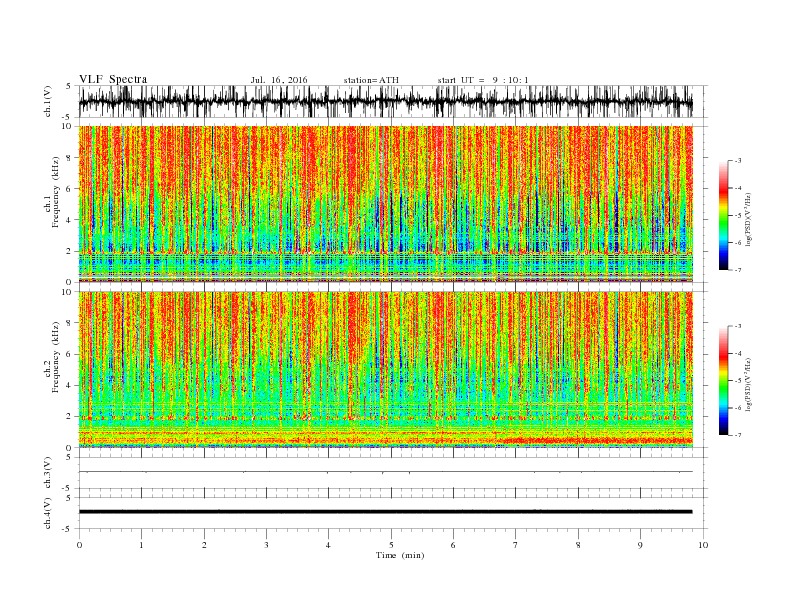This screenshot has width=792, height=612.
Task: Click the '9' tick on time axis
Action: coord(640,545)
